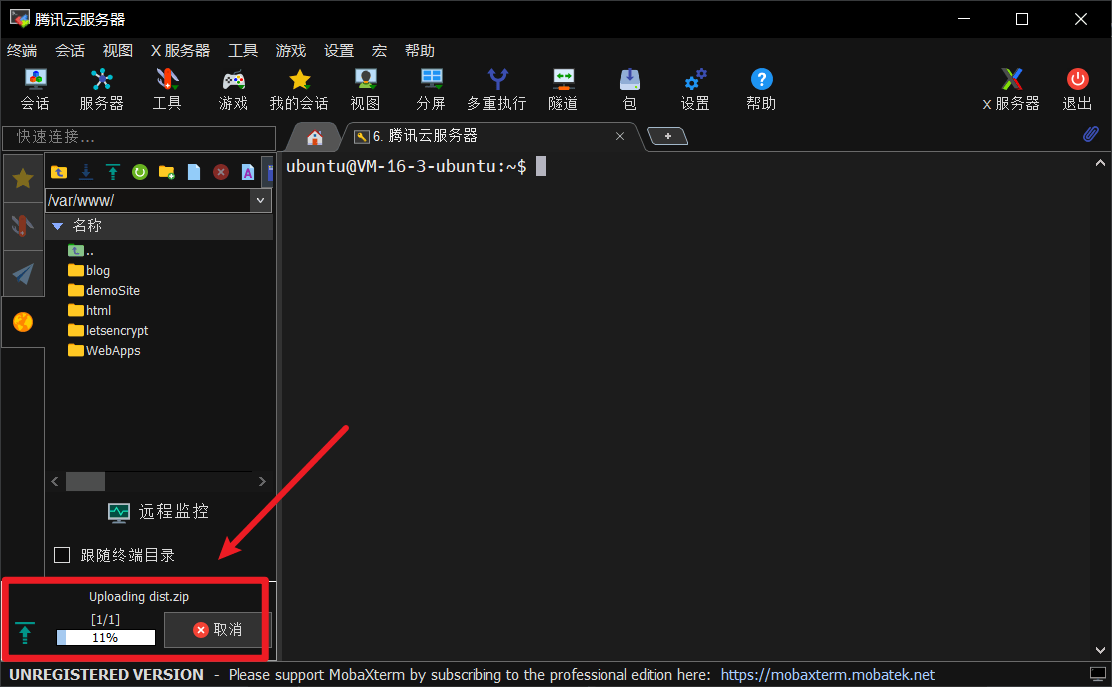This screenshot has height=687, width=1112.
Task: Open the 设置 menu in menu bar
Action: coord(339,50)
